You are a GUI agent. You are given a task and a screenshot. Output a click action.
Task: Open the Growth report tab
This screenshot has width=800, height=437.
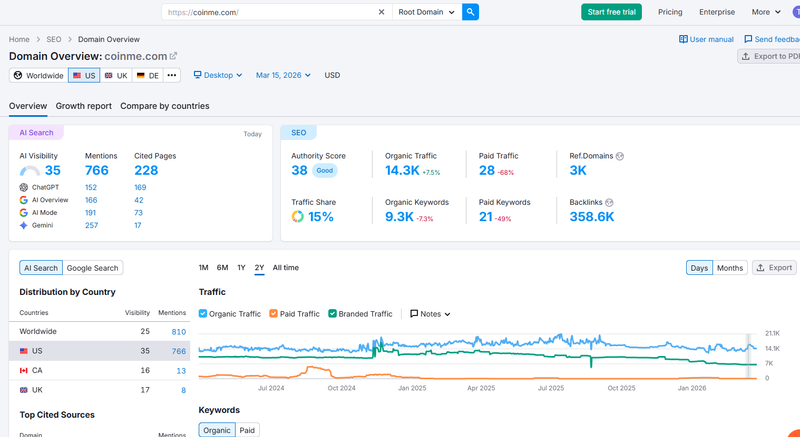pyautogui.click(x=84, y=106)
